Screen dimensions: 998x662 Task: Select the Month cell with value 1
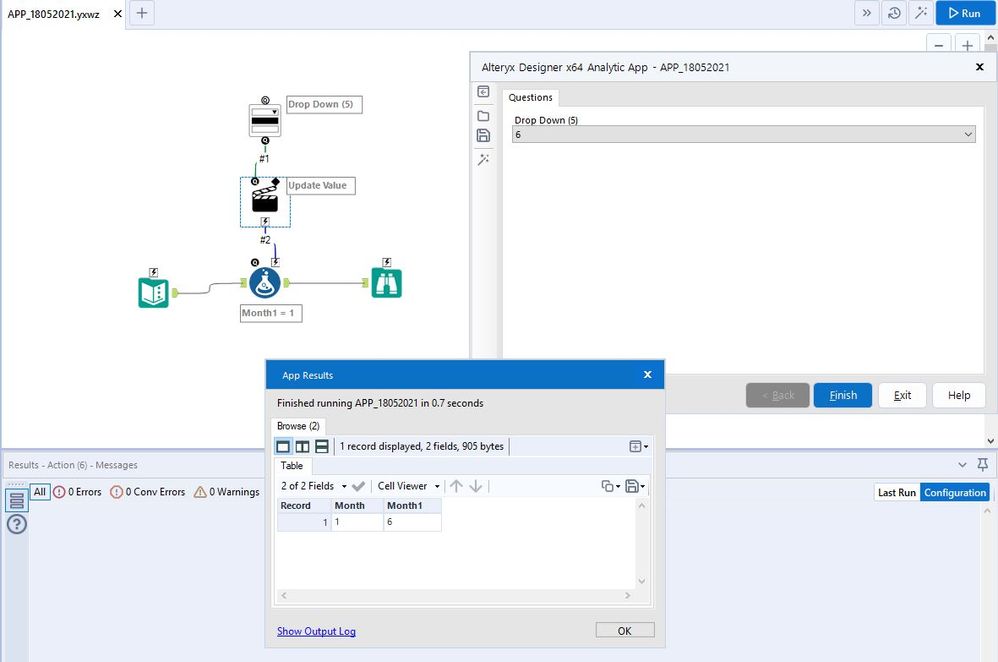(x=358, y=522)
